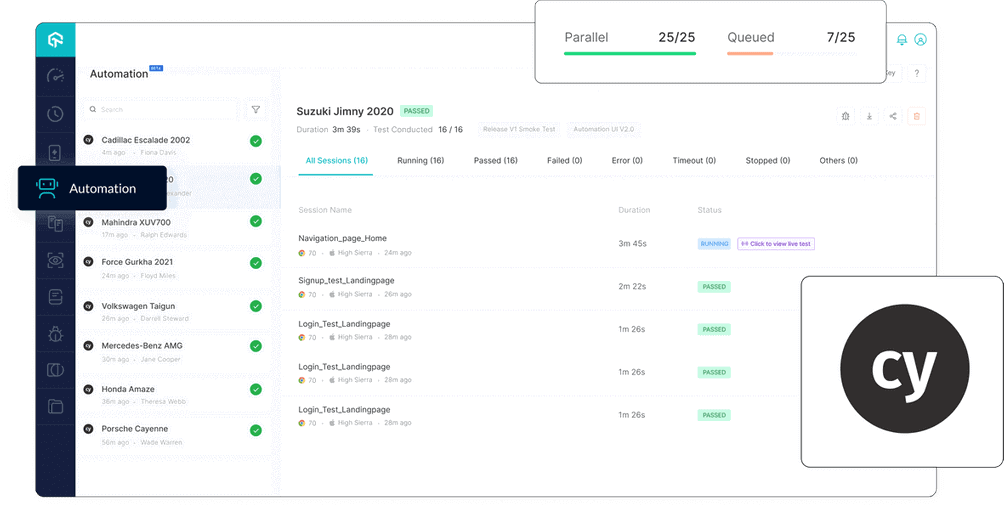This screenshot has height=508, width=1004.
Task: Click the download icon for Suzuki Jimny
Action: (869, 116)
